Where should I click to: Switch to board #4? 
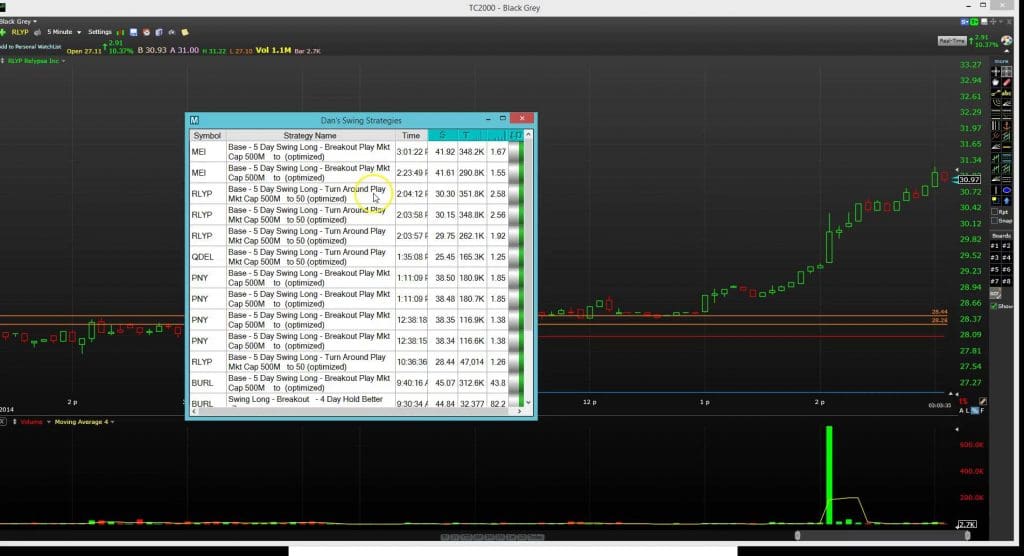[x=1006, y=257]
